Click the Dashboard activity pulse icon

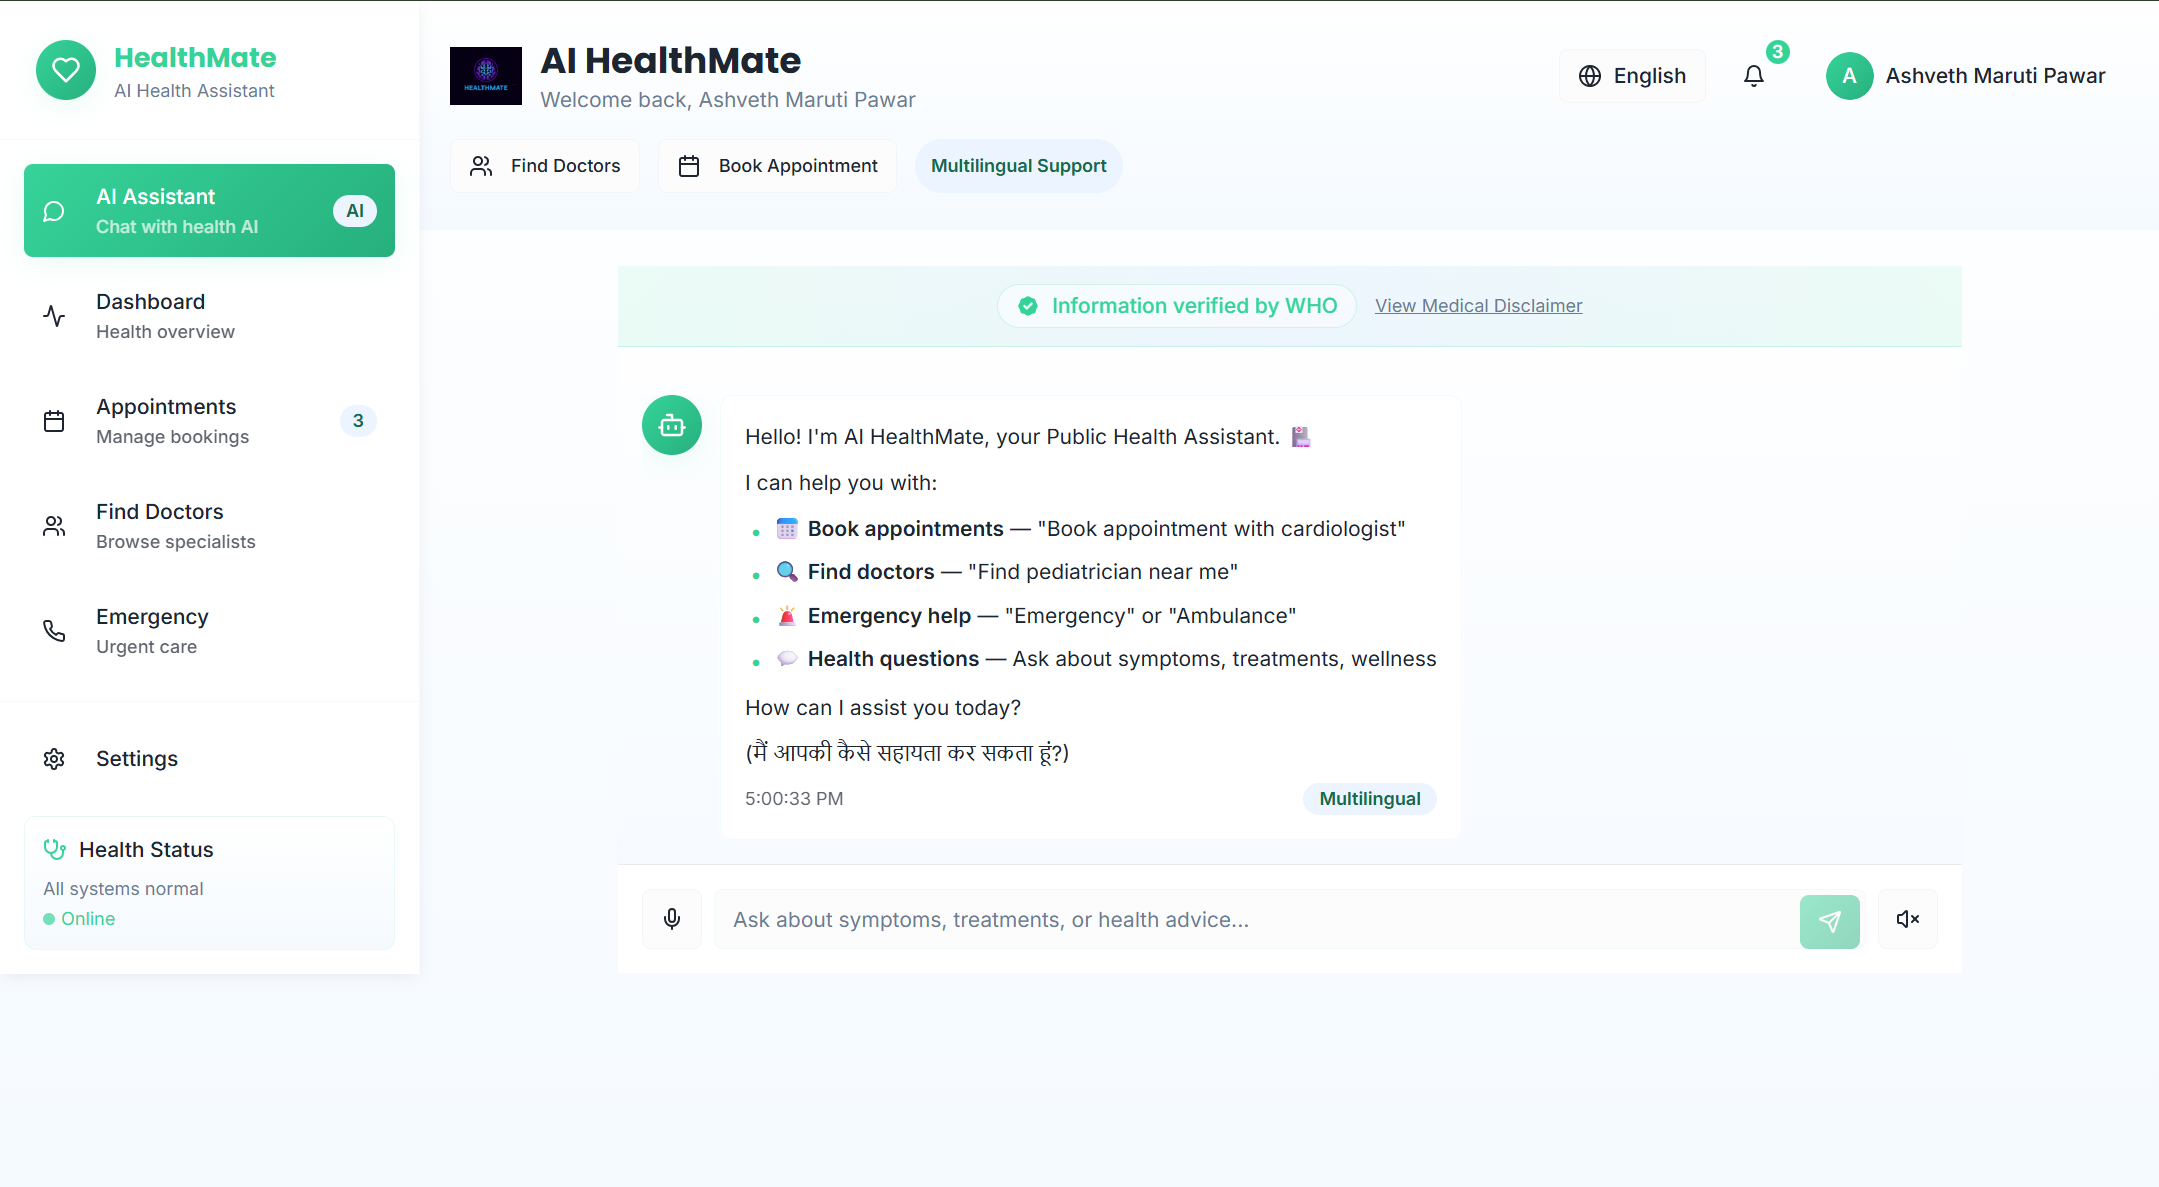(x=54, y=316)
